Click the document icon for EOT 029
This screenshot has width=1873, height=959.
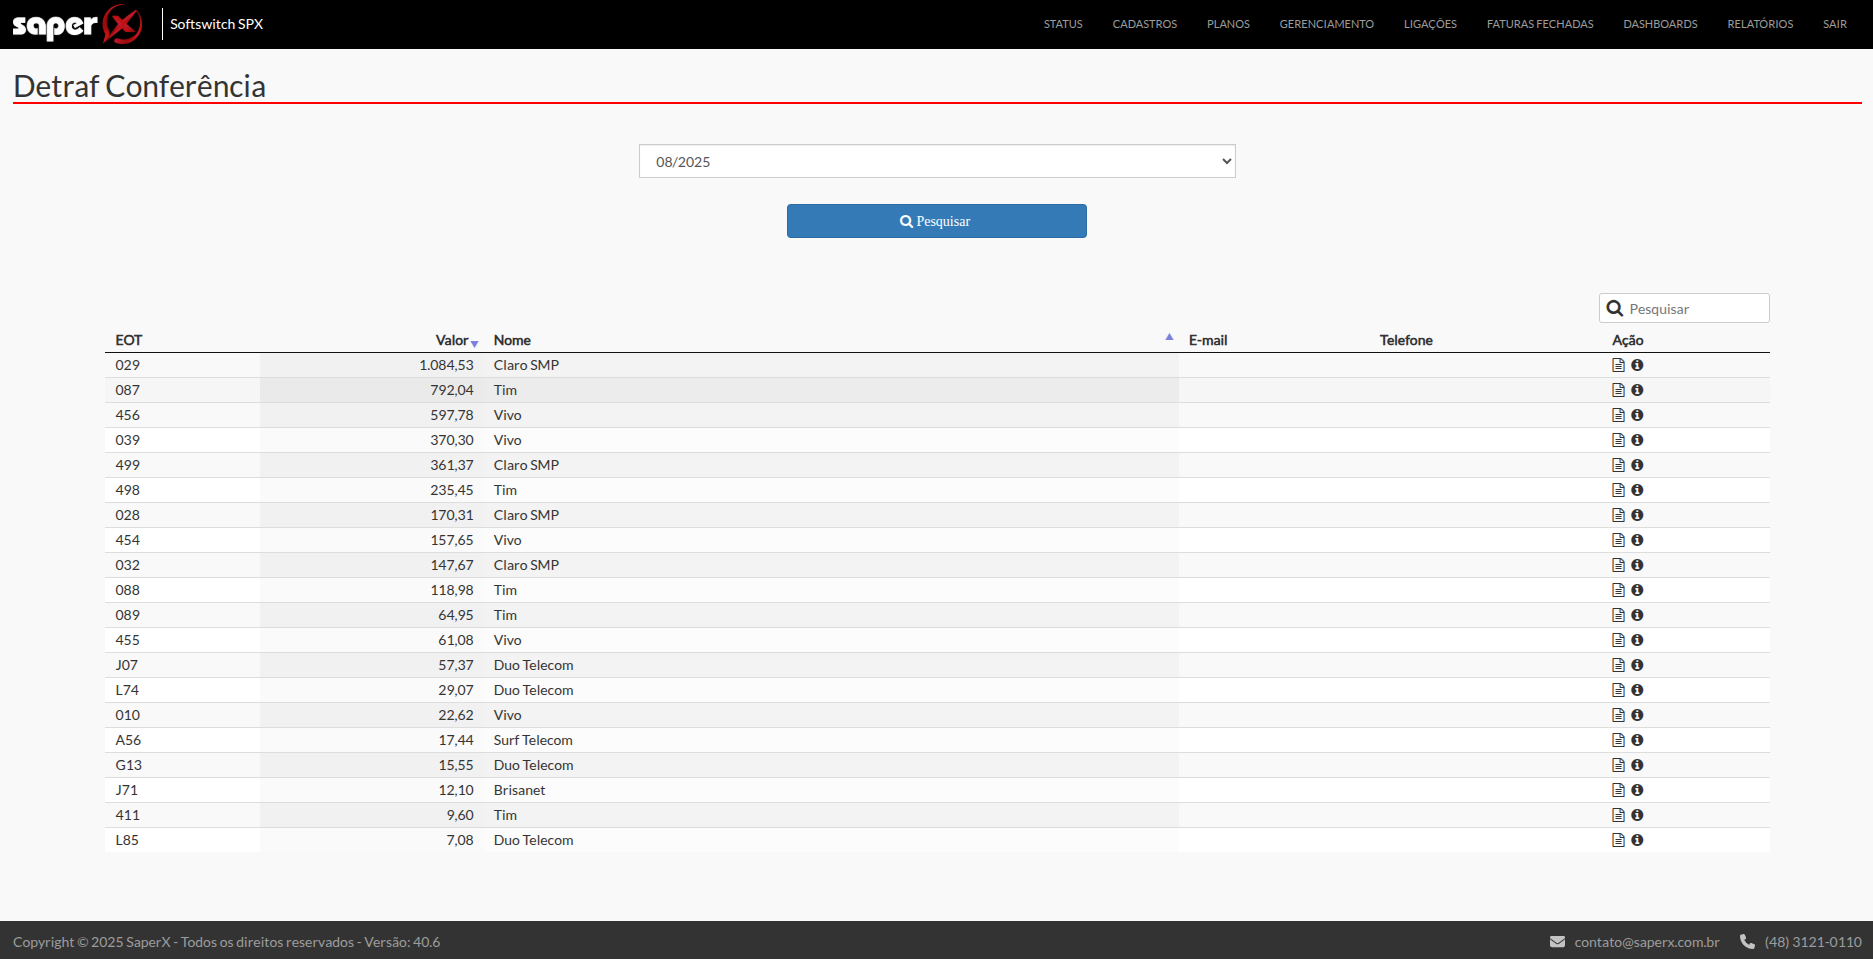(x=1618, y=365)
